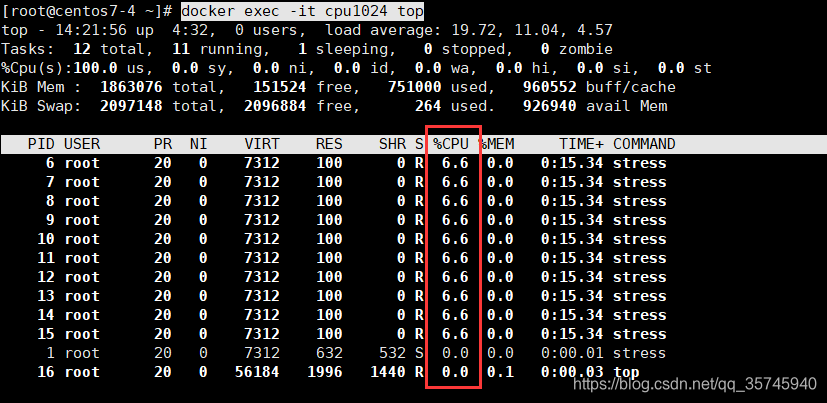Click the %MEM value '0.1' of top process
Screen dimensions: 827x403
pos(500,372)
